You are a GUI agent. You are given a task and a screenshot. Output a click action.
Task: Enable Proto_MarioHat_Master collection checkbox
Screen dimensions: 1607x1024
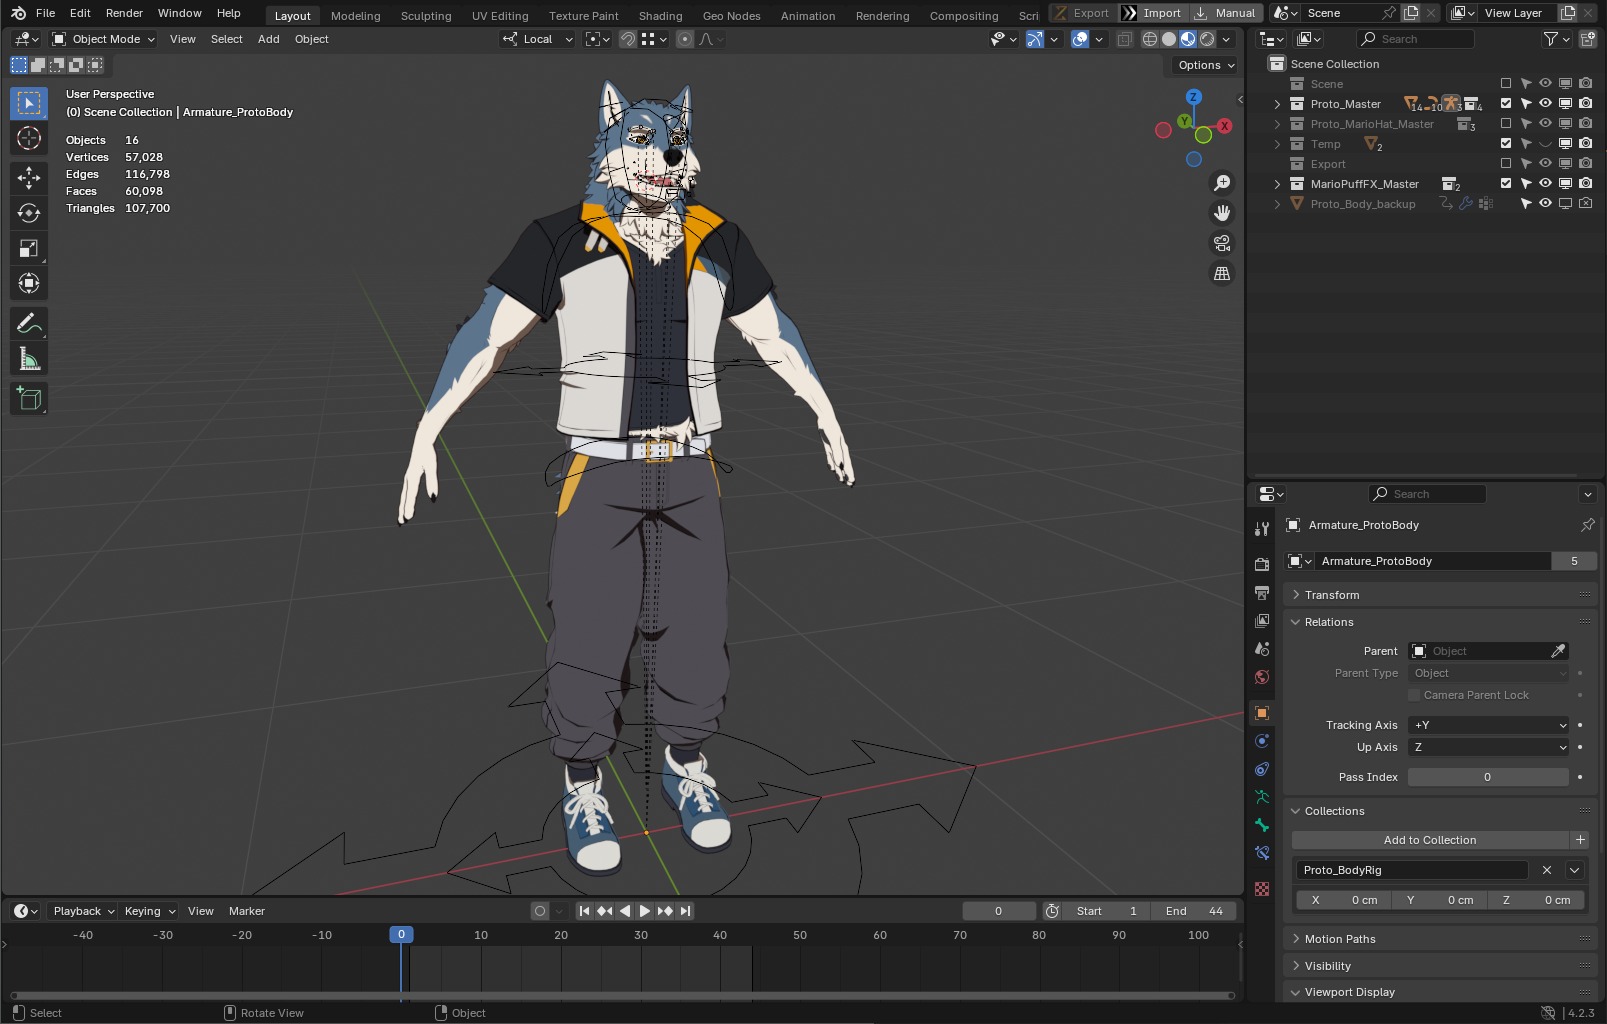[1506, 124]
